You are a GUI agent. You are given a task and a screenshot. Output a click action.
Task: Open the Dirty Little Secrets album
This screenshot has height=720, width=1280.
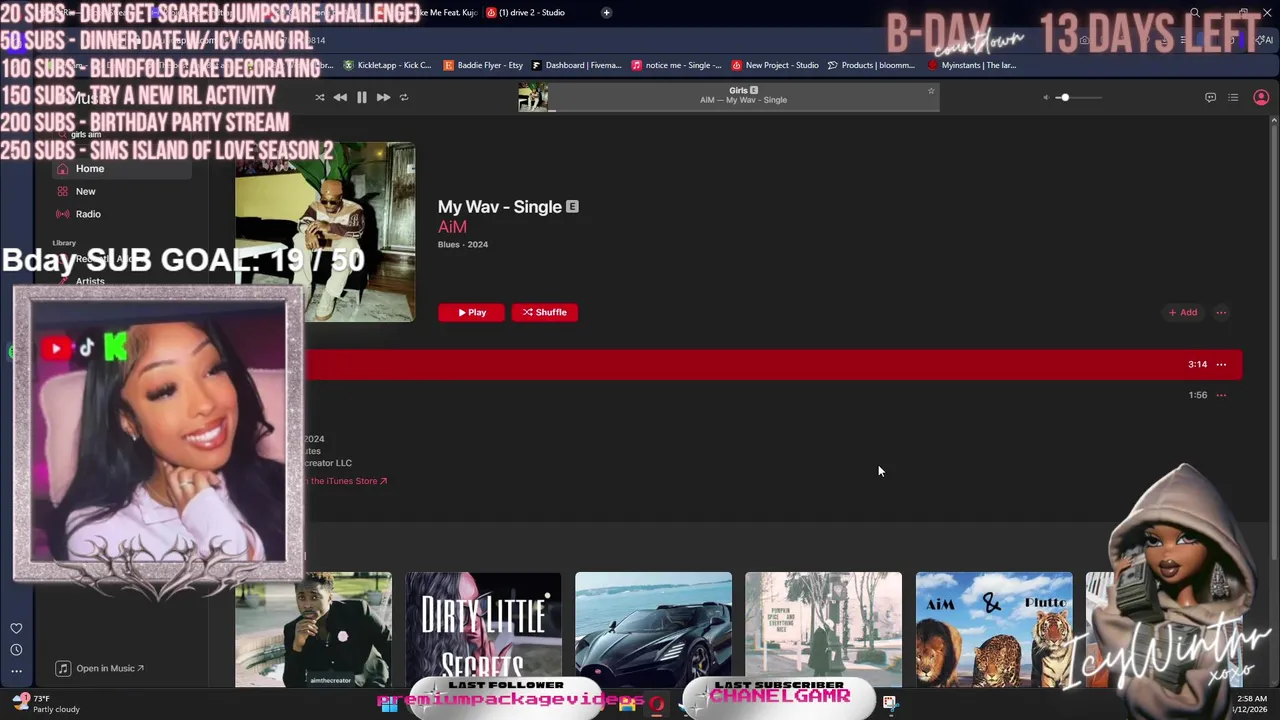[x=483, y=630]
